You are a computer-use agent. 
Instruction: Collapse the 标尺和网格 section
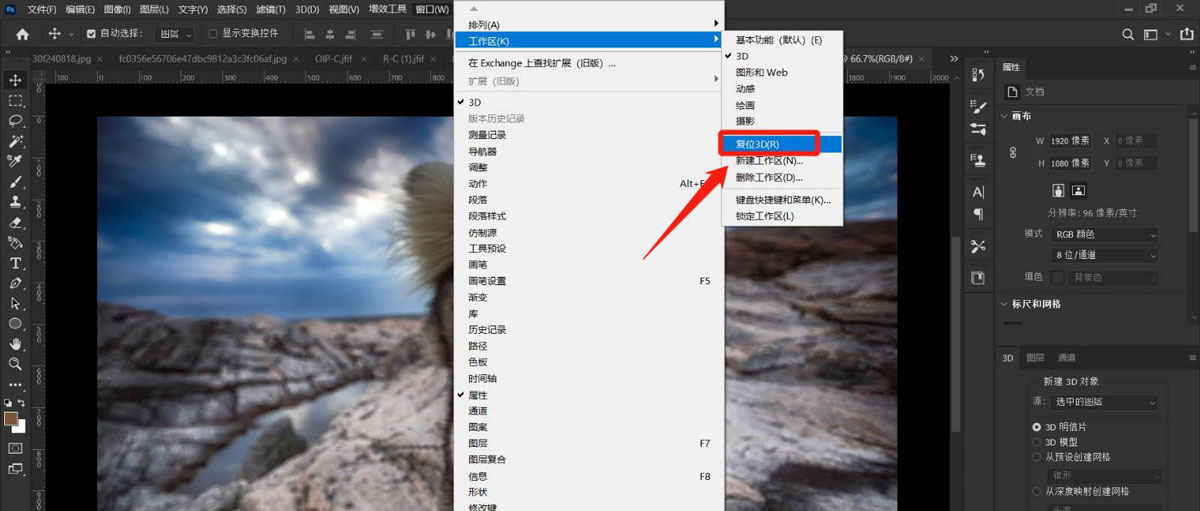click(1005, 304)
